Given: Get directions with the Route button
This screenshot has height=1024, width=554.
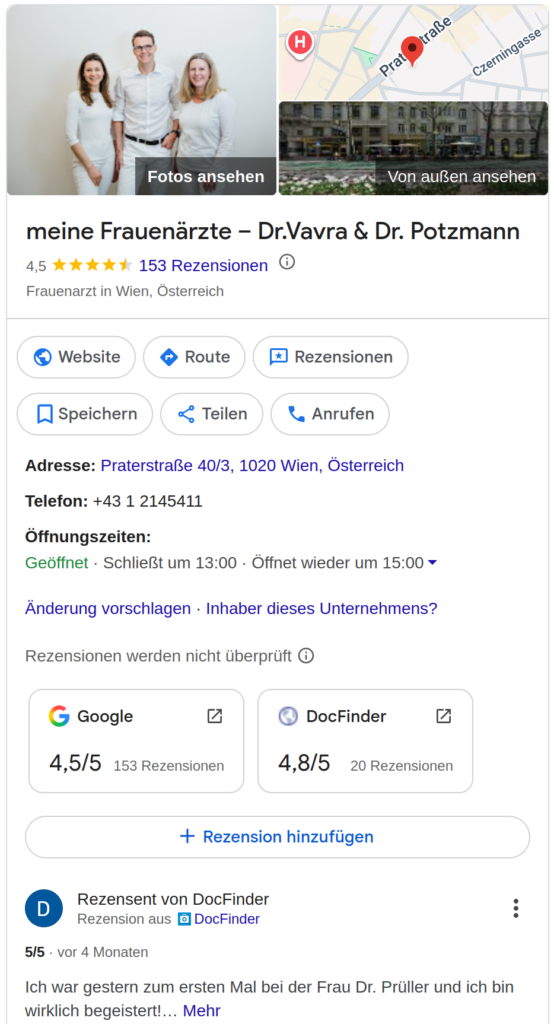Looking at the screenshot, I should coord(194,357).
